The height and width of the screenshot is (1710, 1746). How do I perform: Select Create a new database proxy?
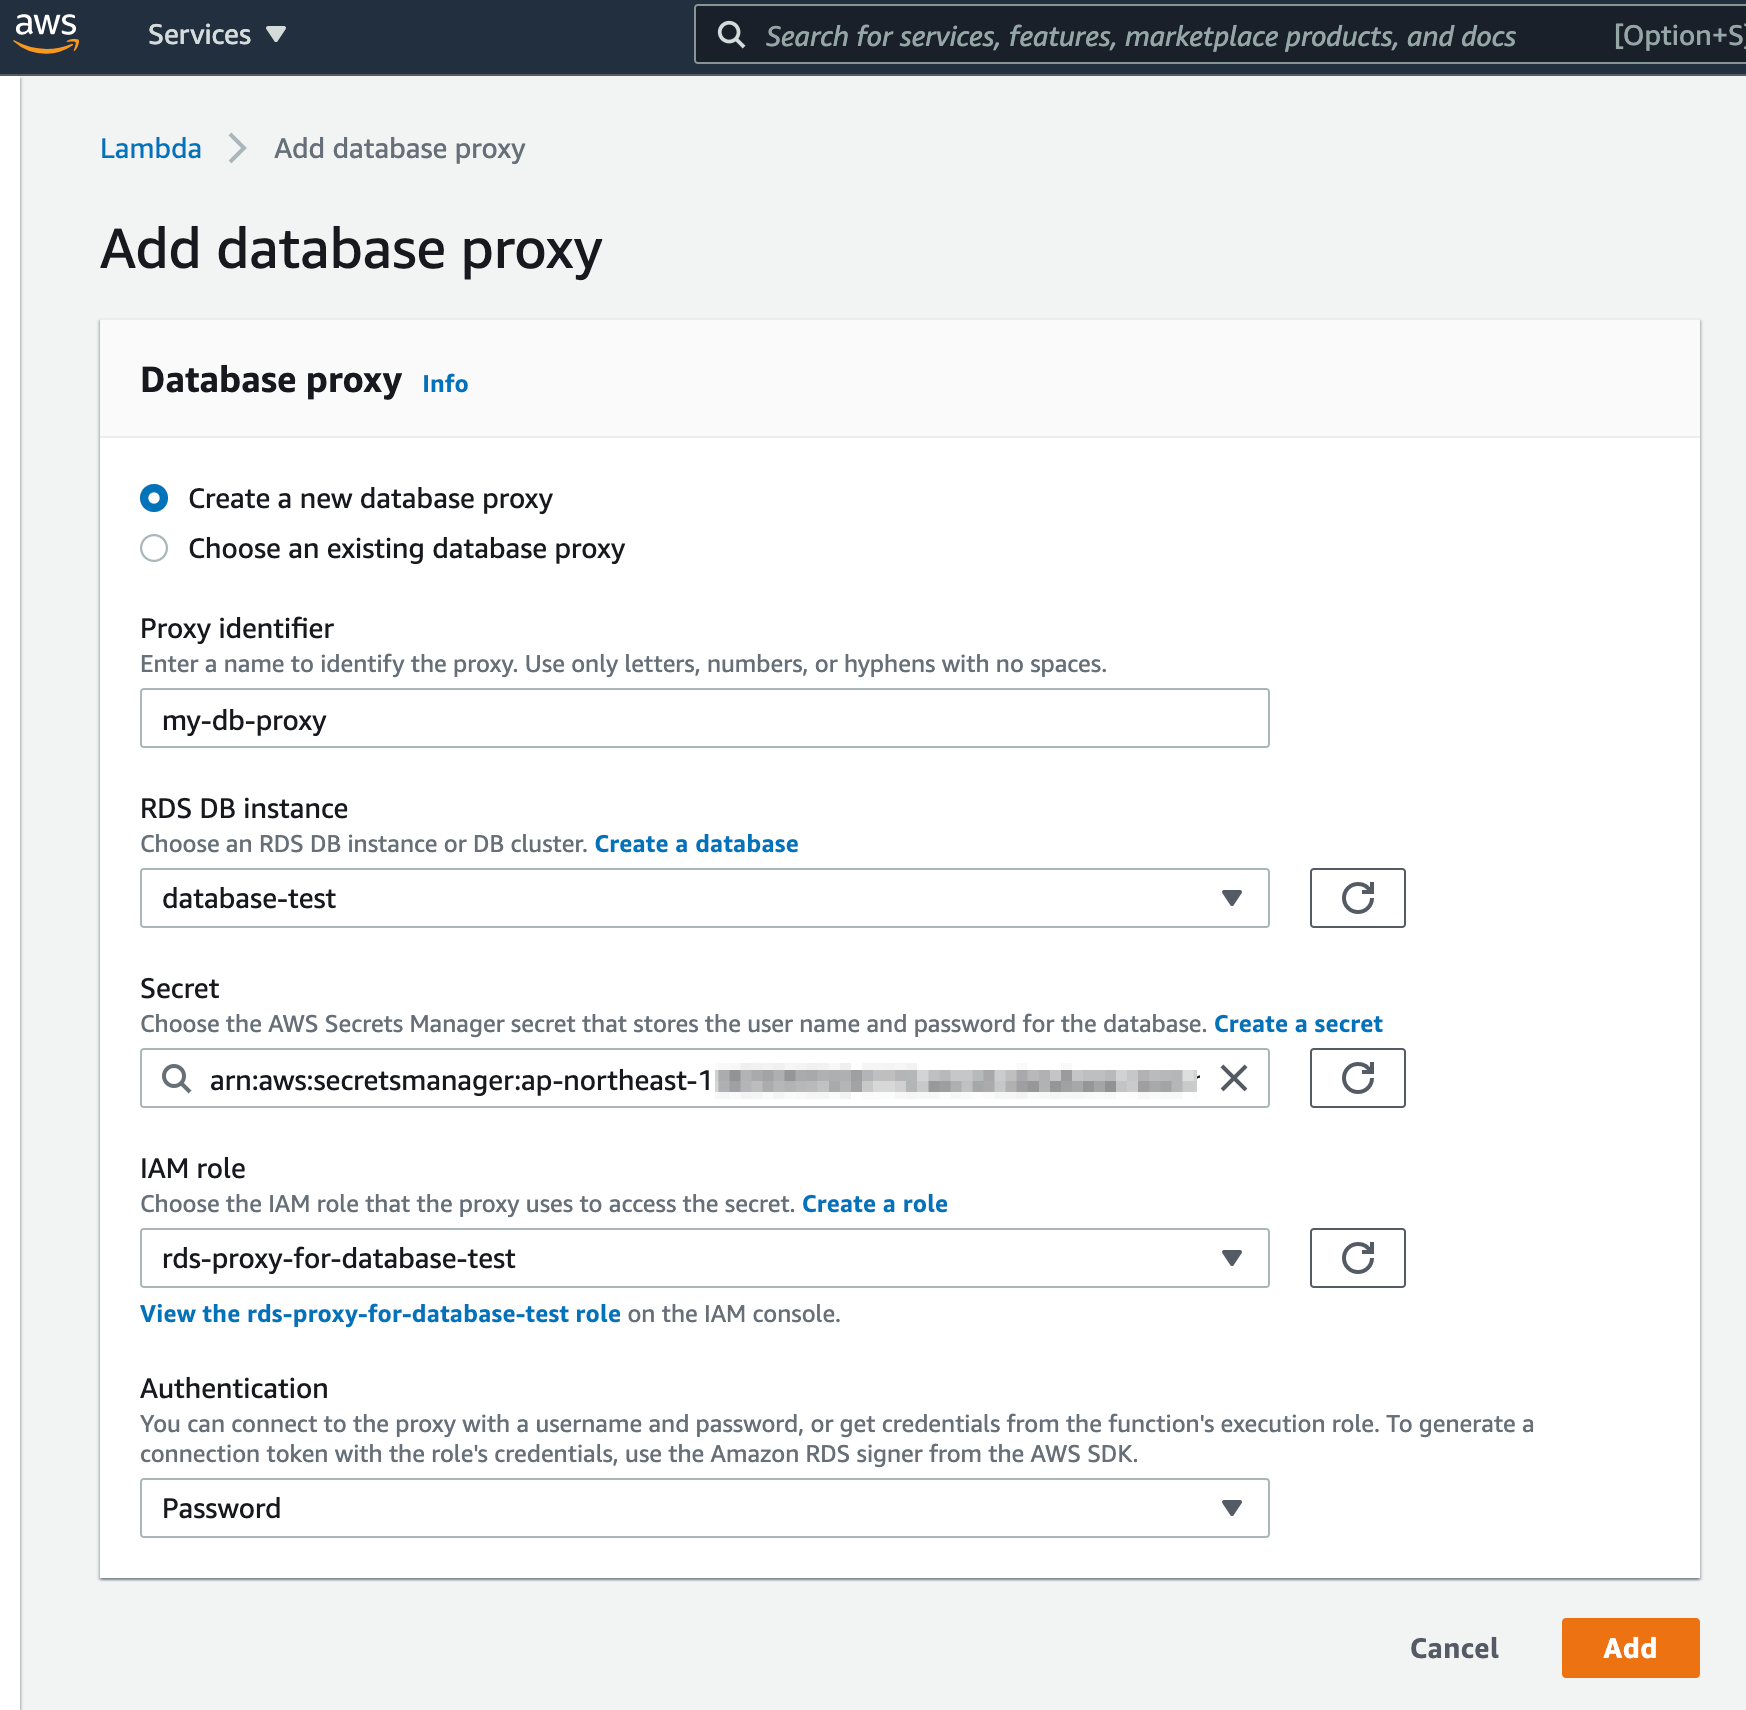pos(154,498)
